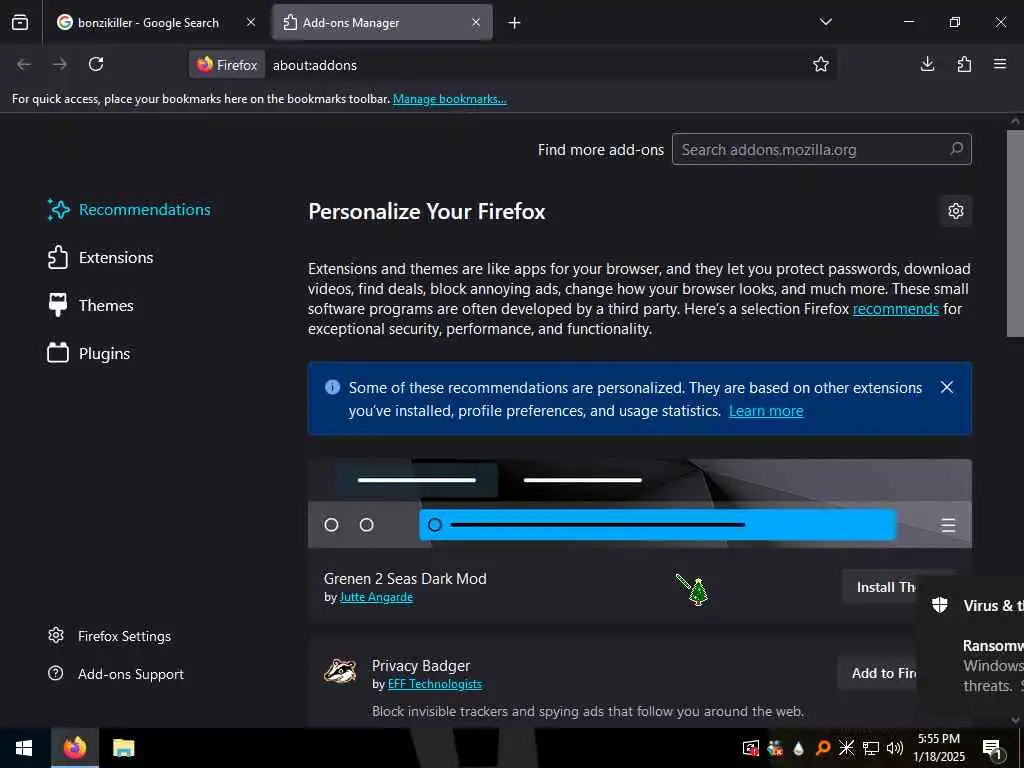Open the Jutte Angarde author link

point(376,597)
